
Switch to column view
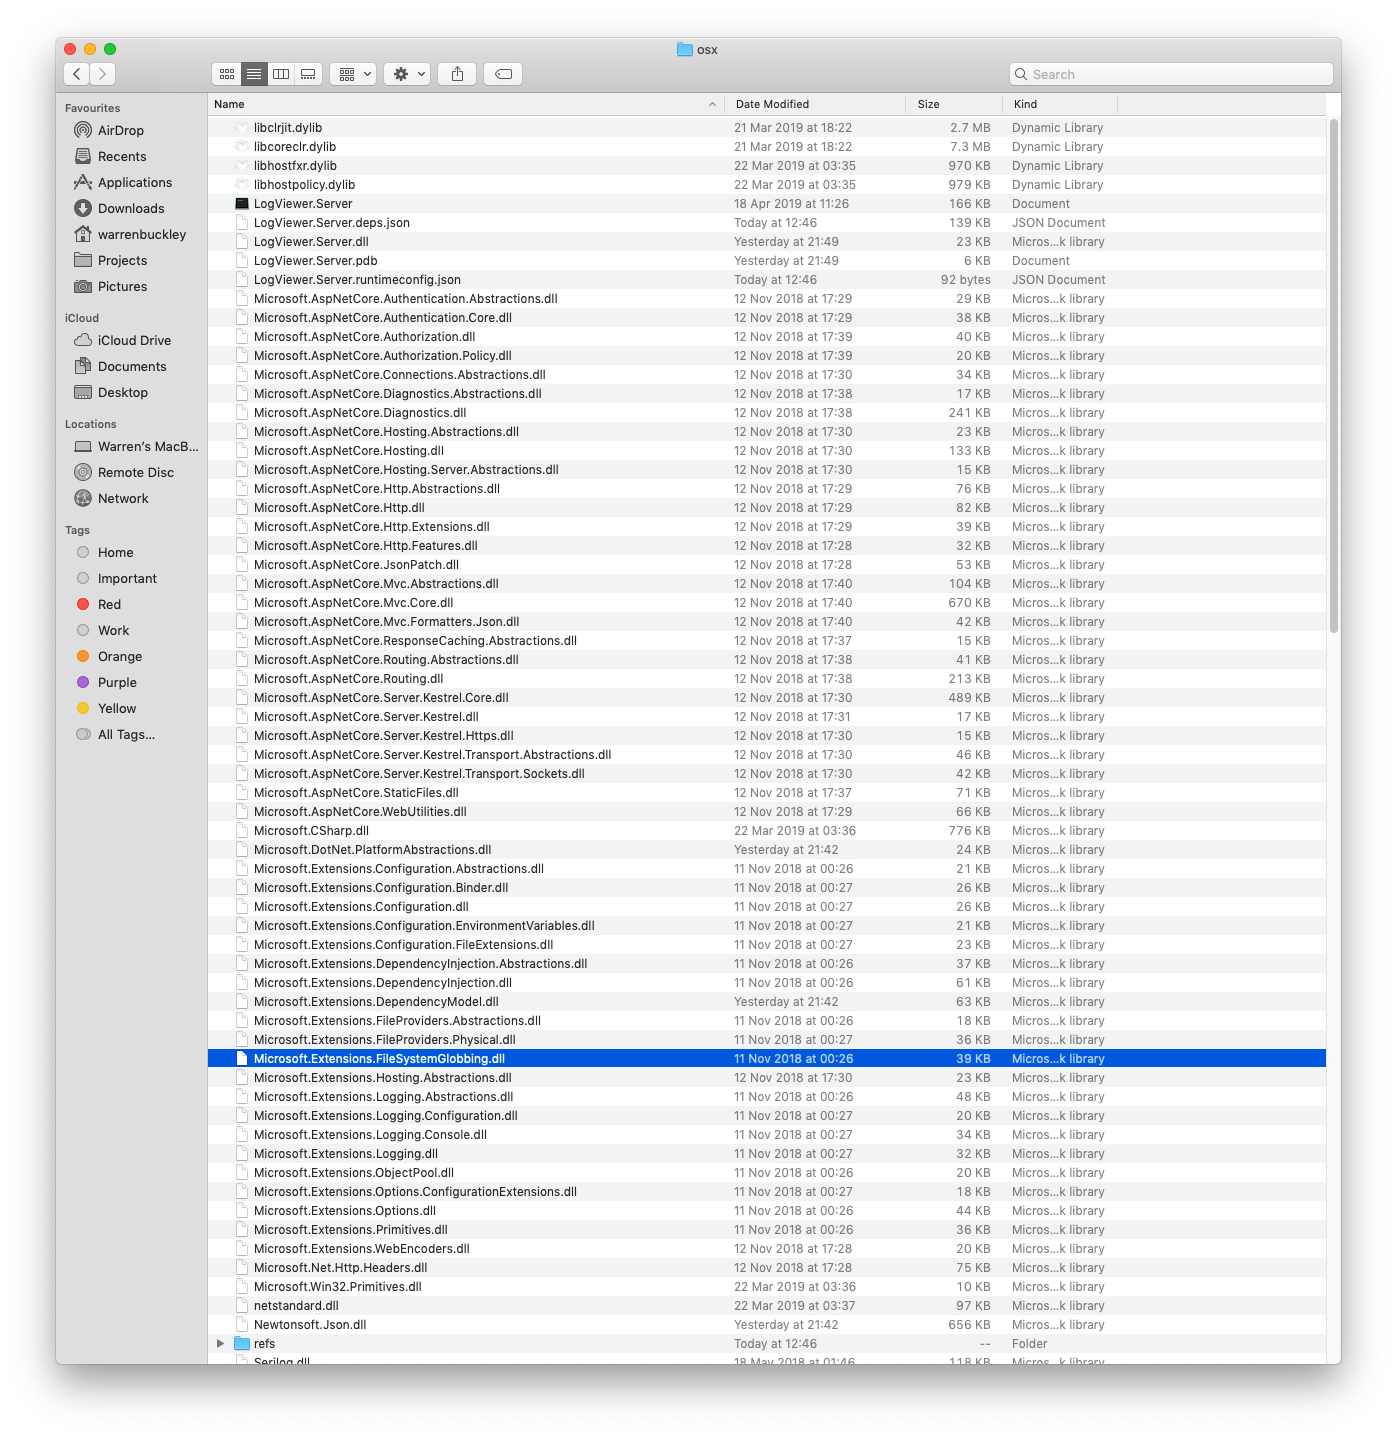pyautogui.click(x=281, y=73)
